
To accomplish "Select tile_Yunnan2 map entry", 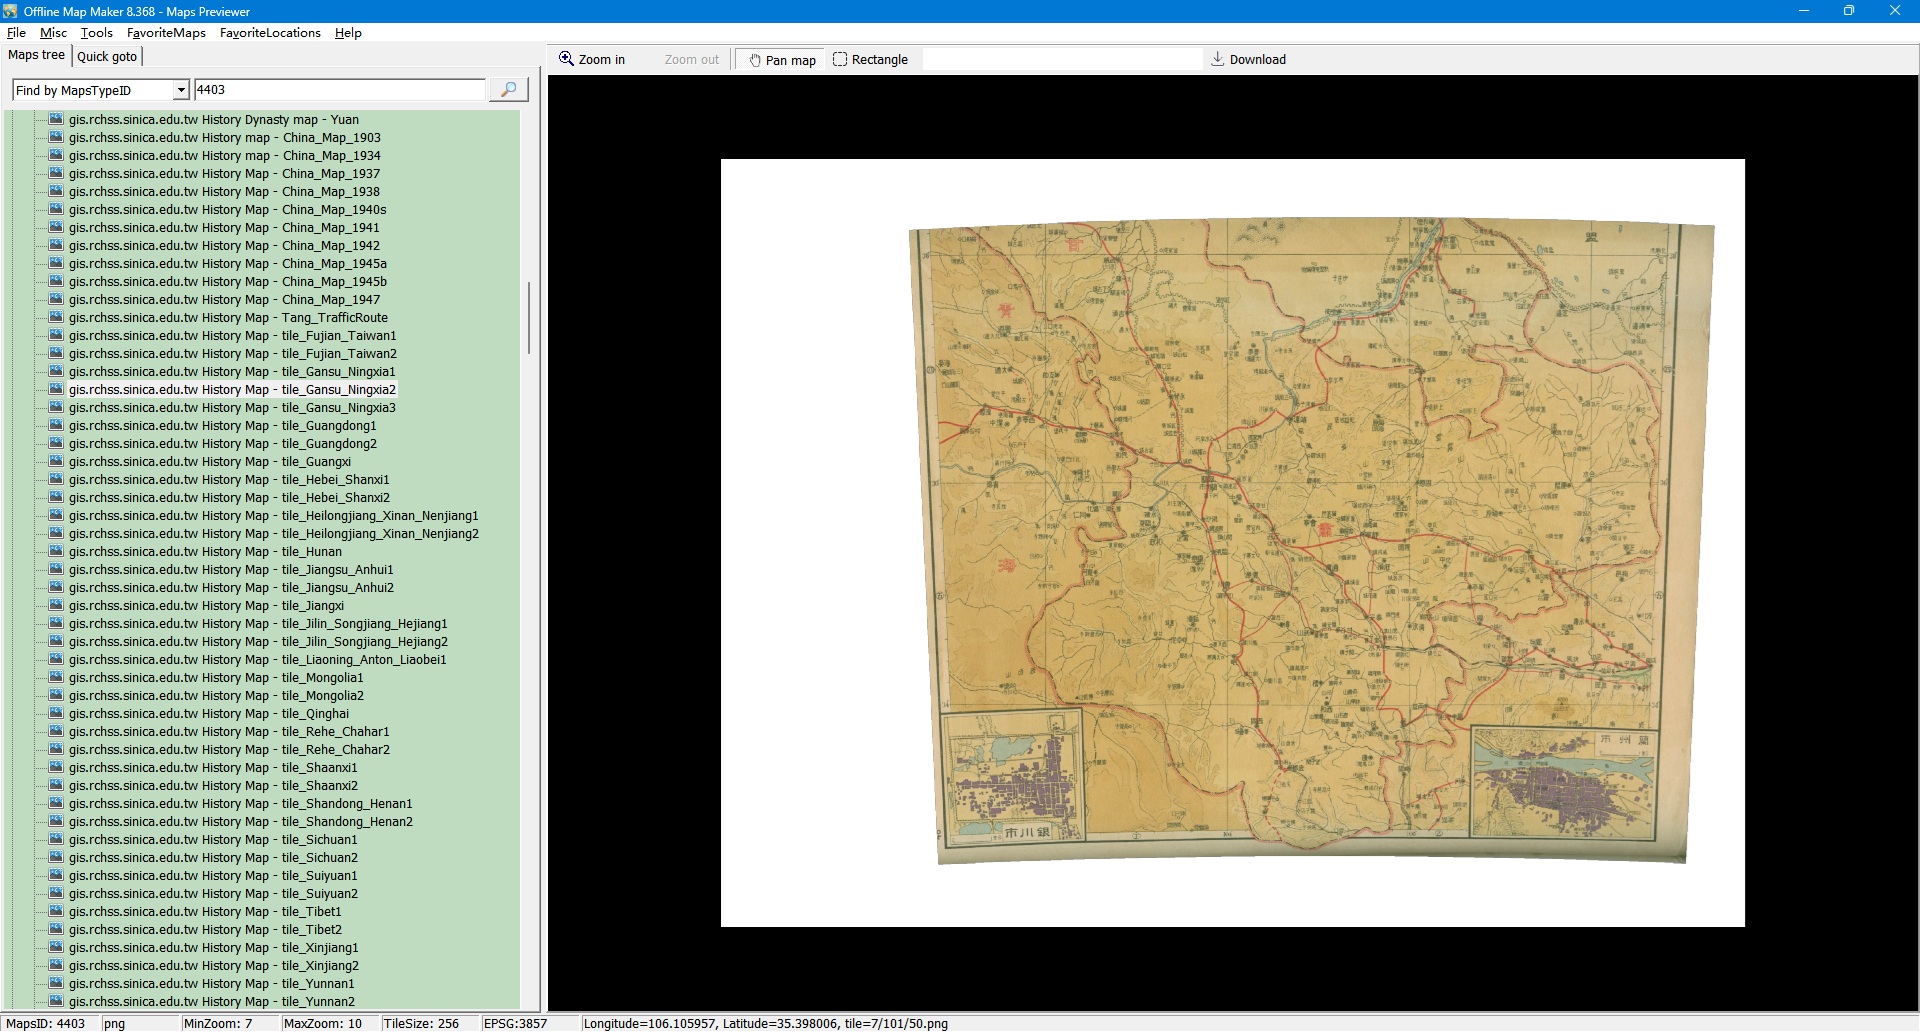I will pyautogui.click(x=211, y=1002).
